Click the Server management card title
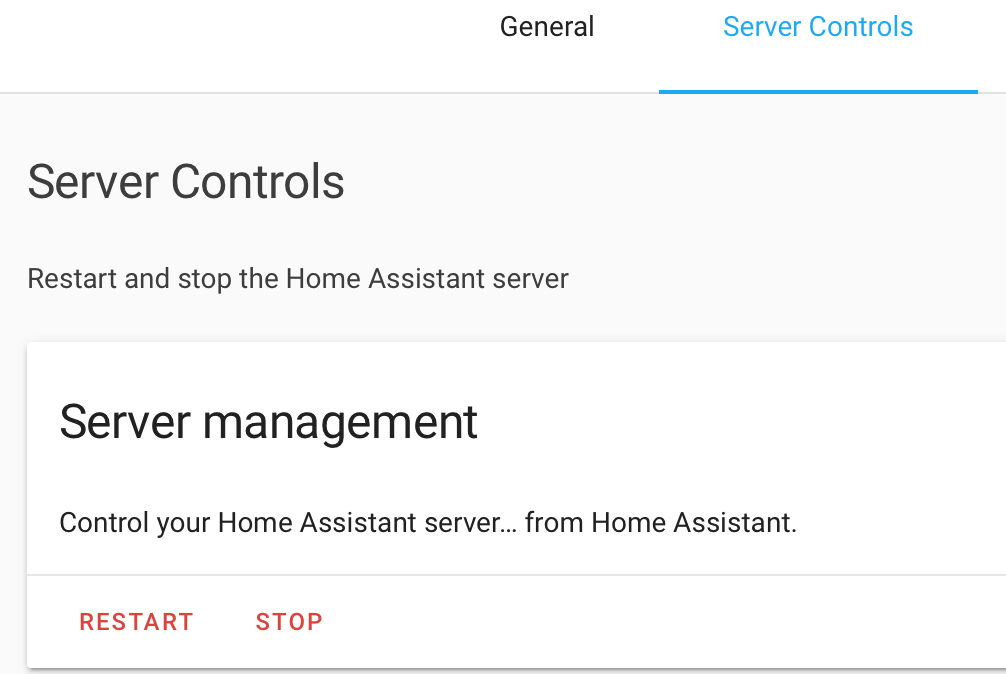 pos(268,422)
